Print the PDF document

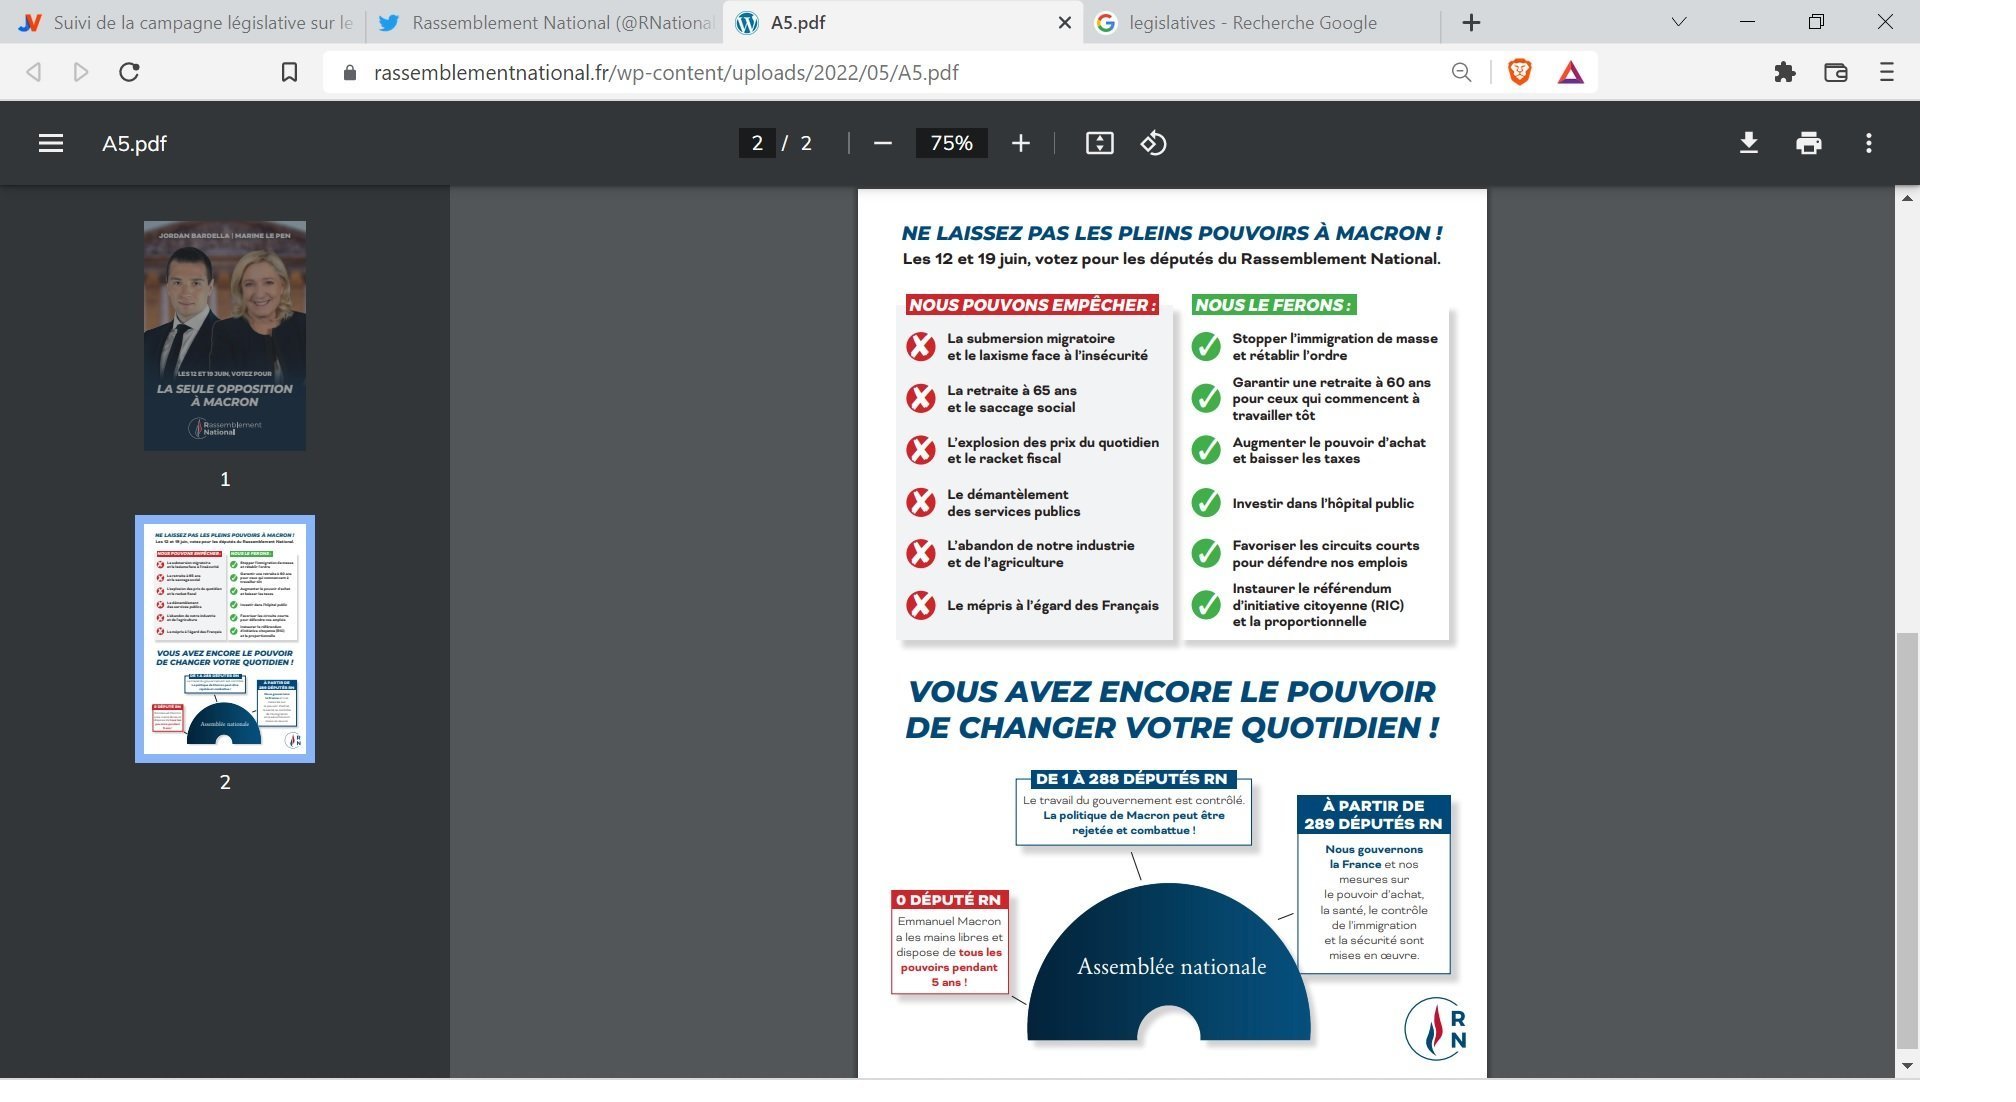[1808, 143]
